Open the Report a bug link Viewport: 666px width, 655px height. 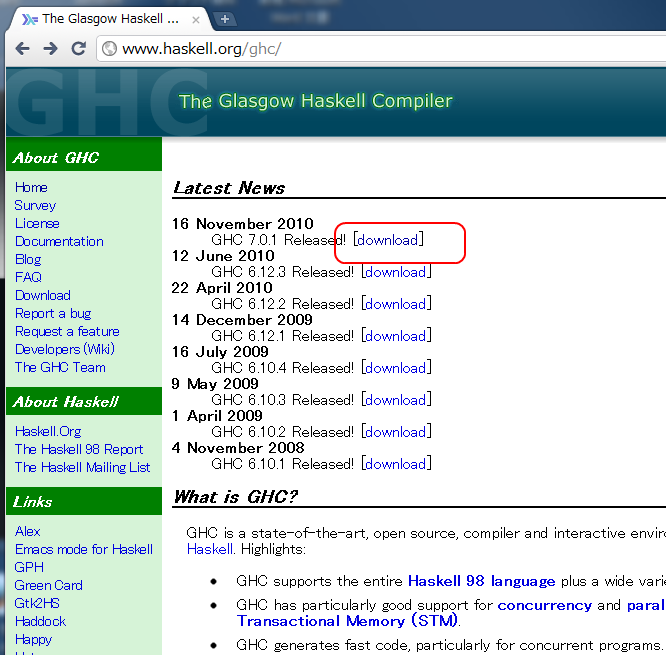coord(53,313)
